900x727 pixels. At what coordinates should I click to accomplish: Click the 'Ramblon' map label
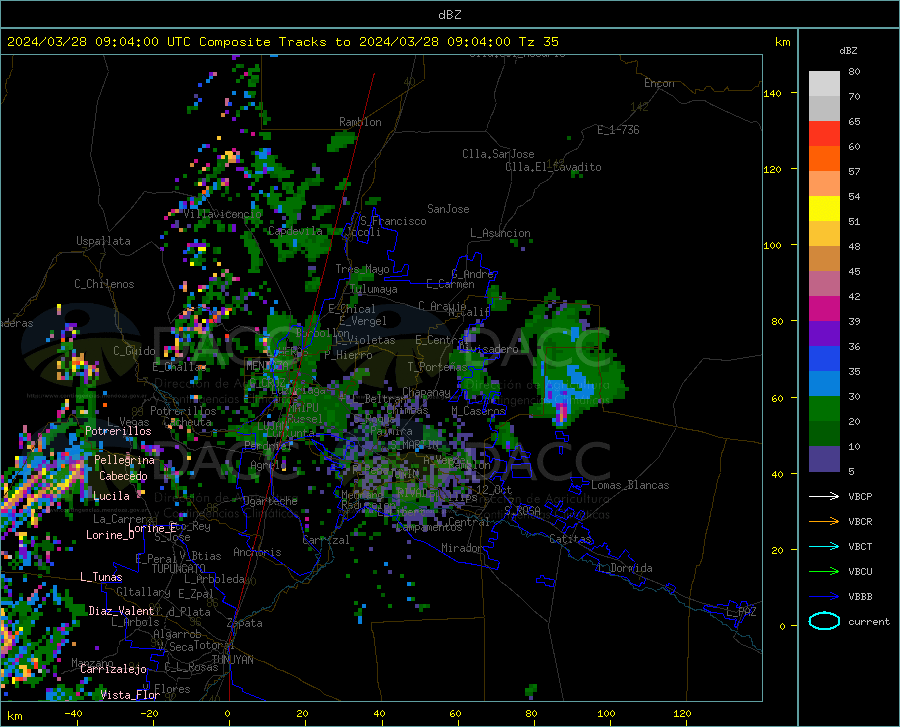pyautogui.click(x=360, y=122)
